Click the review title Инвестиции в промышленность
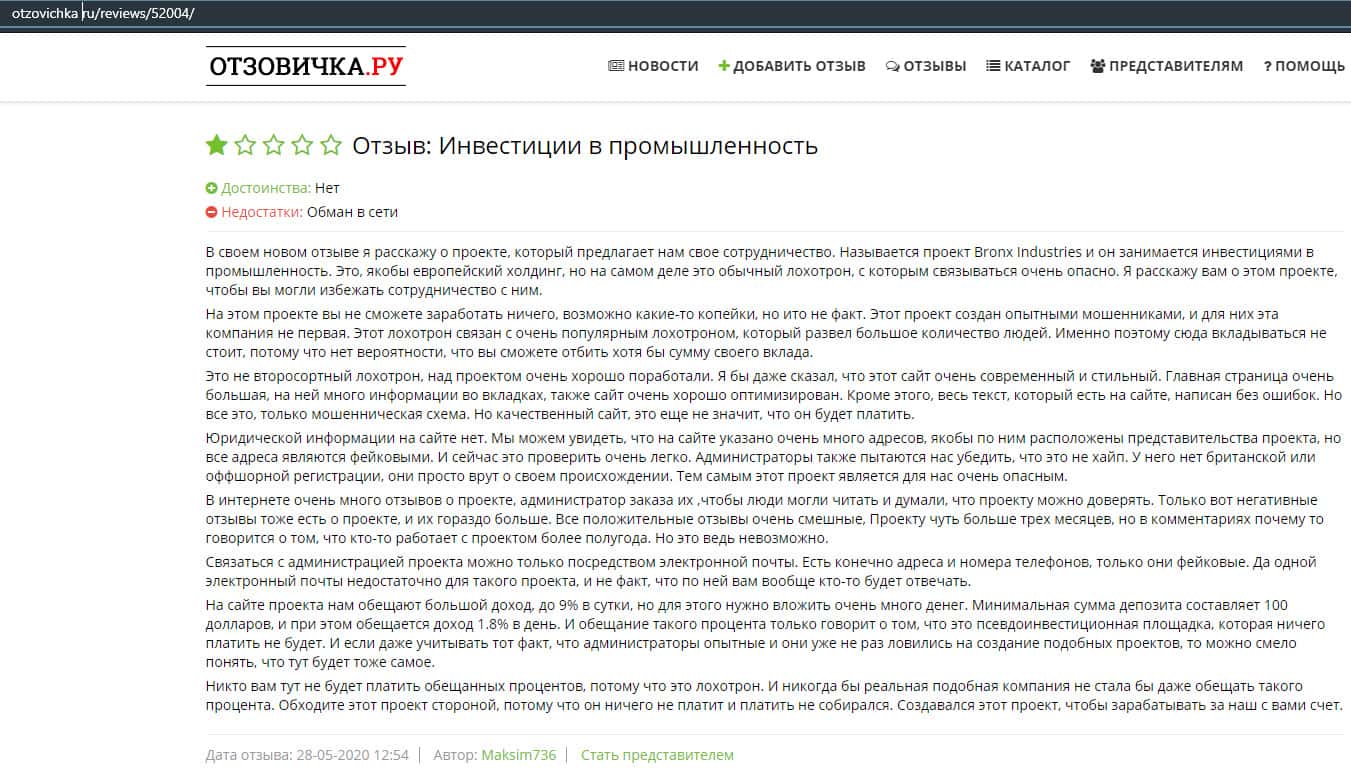The image size is (1351, 772). pyautogui.click(x=629, y=146)
